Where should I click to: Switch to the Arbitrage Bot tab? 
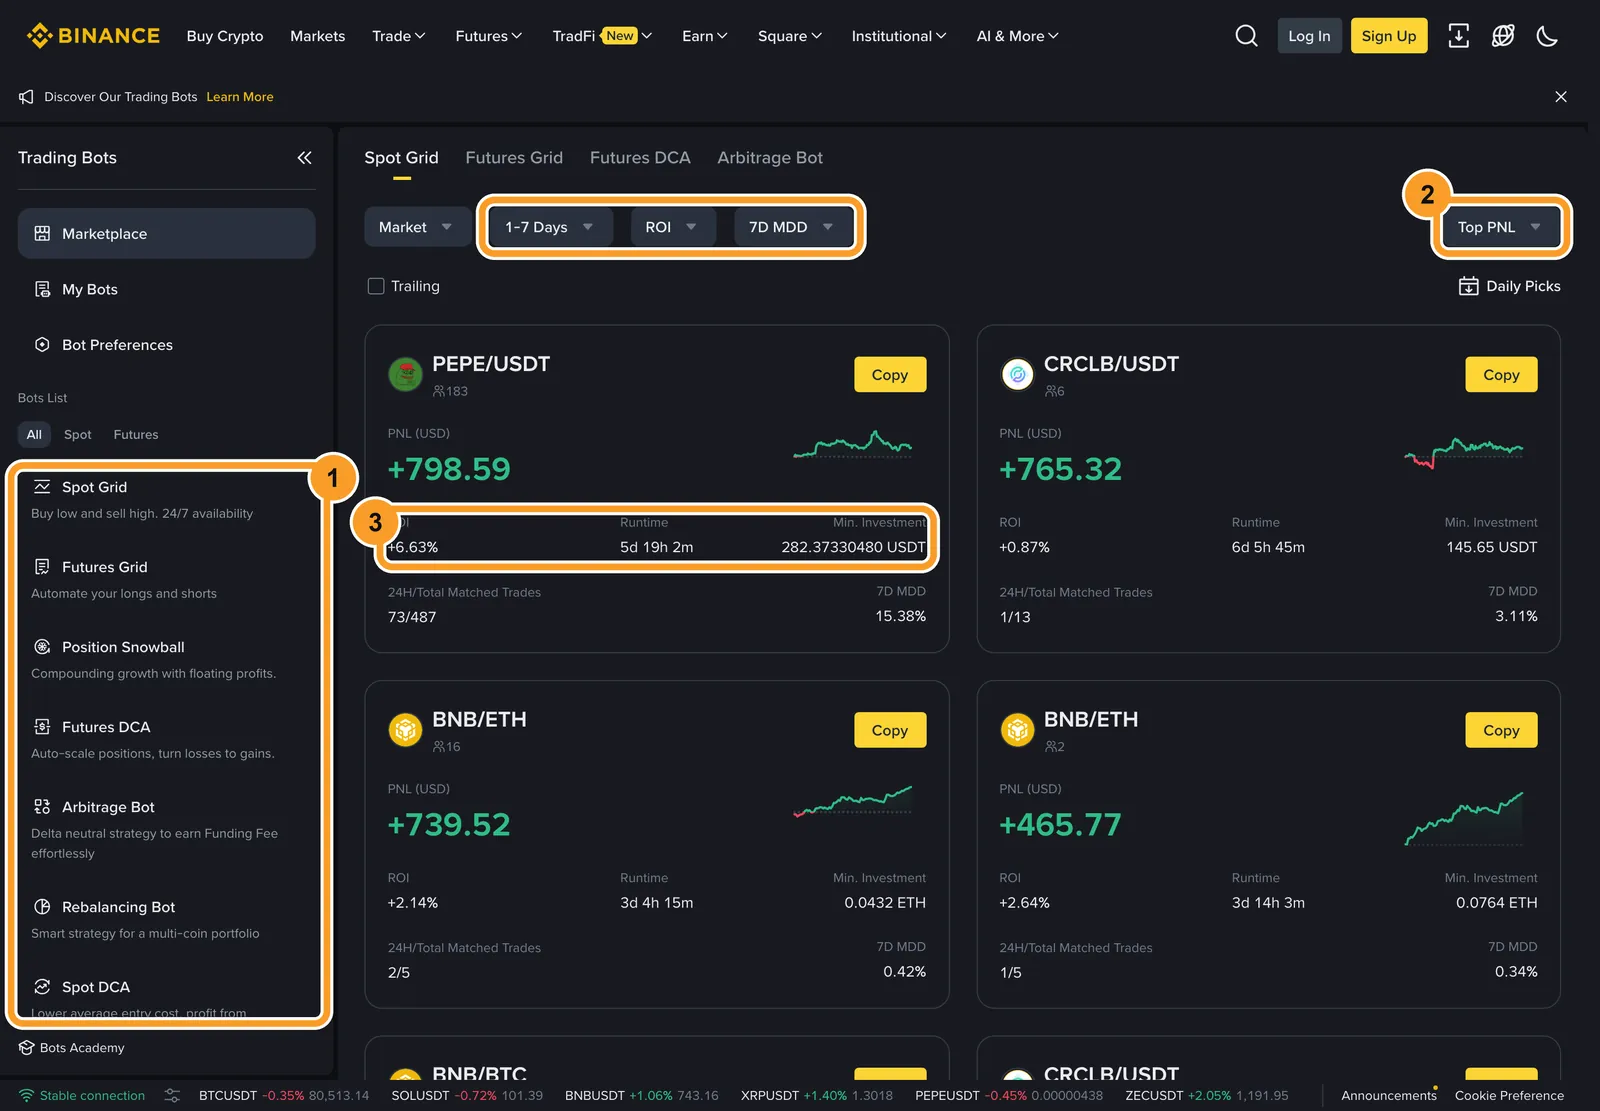coord(770,158)
